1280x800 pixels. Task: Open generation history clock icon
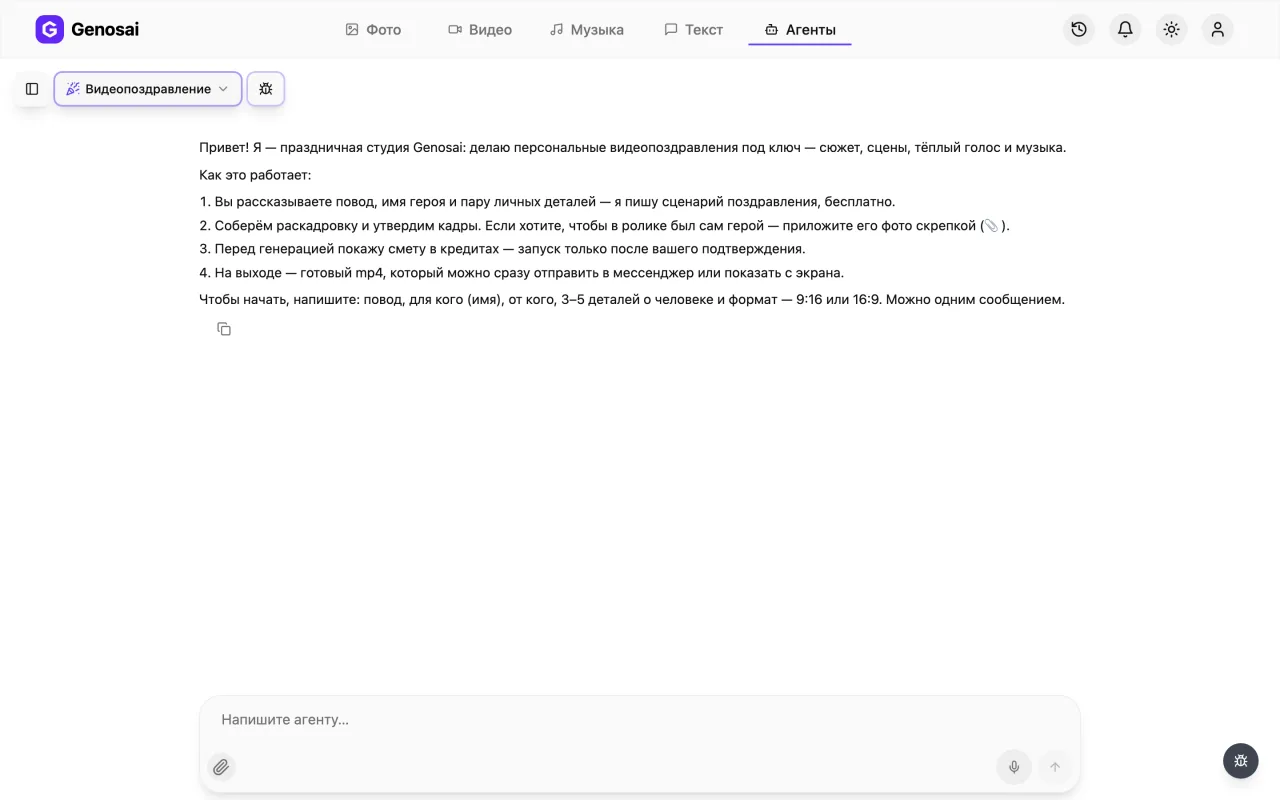(x=1079, y=30)
